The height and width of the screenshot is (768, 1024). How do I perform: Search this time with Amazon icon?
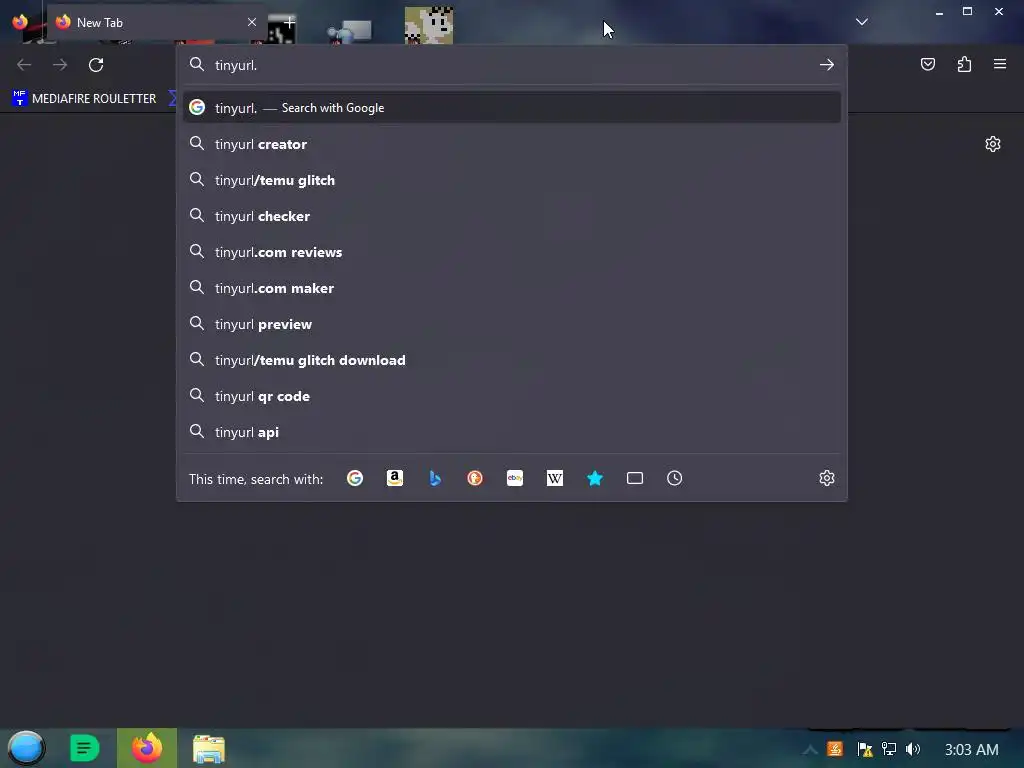pos(394,478)
